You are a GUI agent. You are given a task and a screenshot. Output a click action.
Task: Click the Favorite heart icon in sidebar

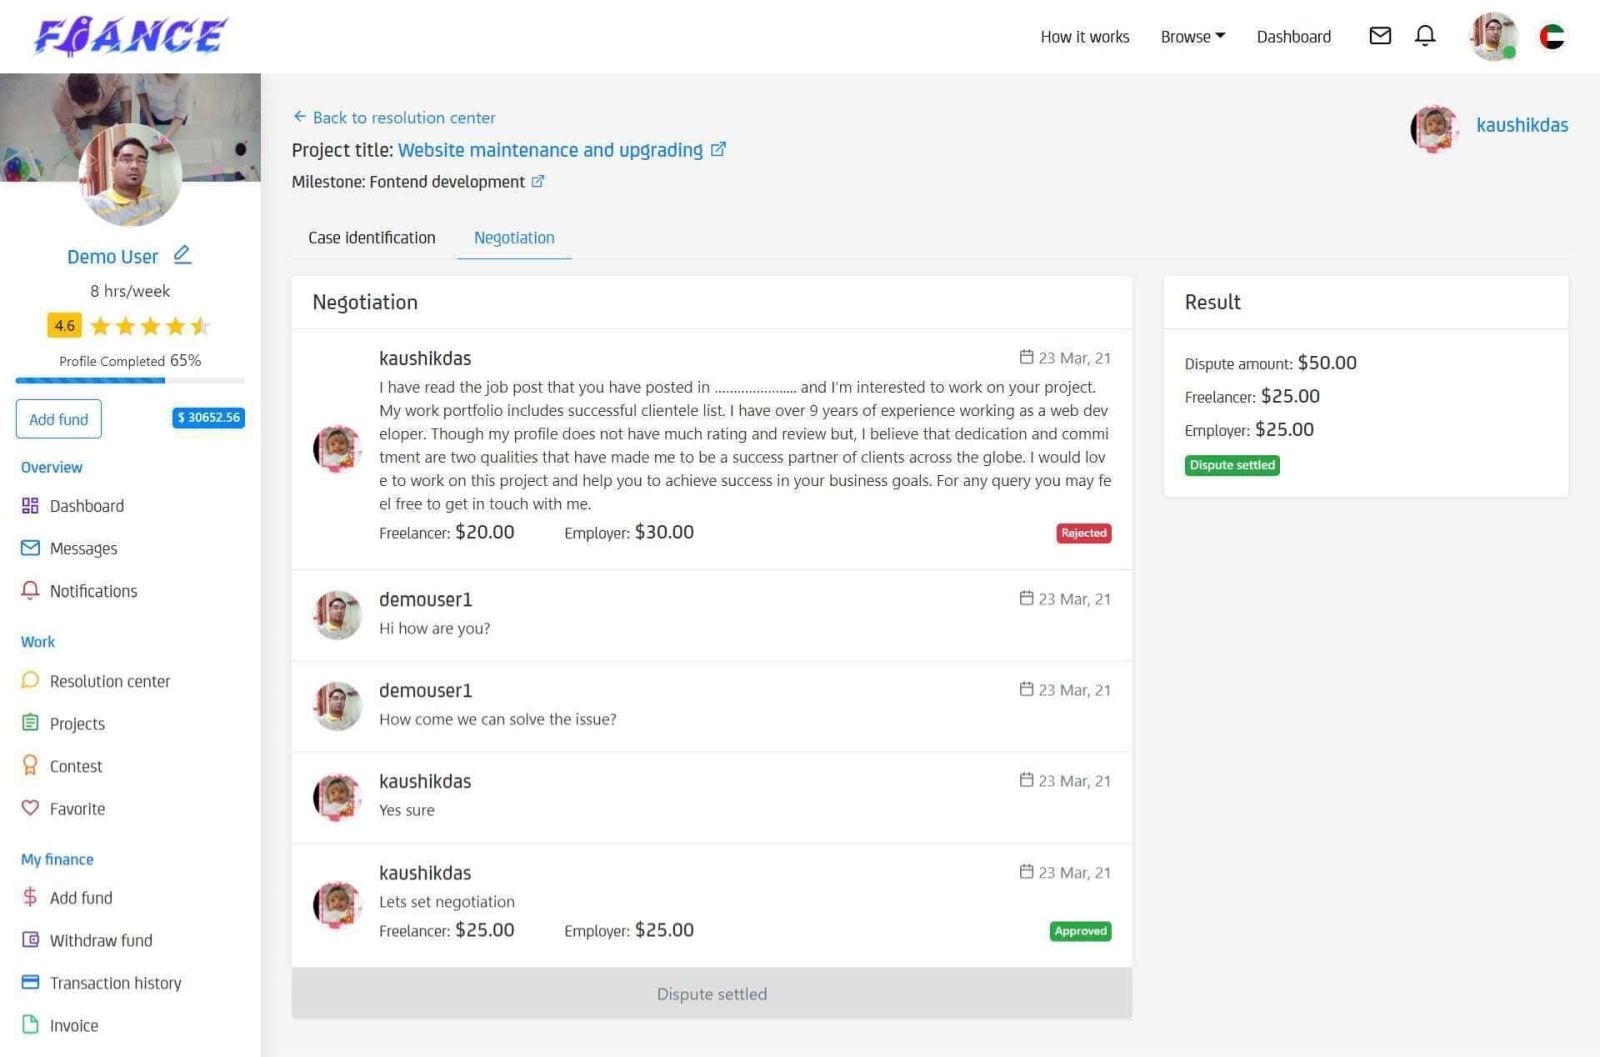pyautogui.click(x=30, y=807)
